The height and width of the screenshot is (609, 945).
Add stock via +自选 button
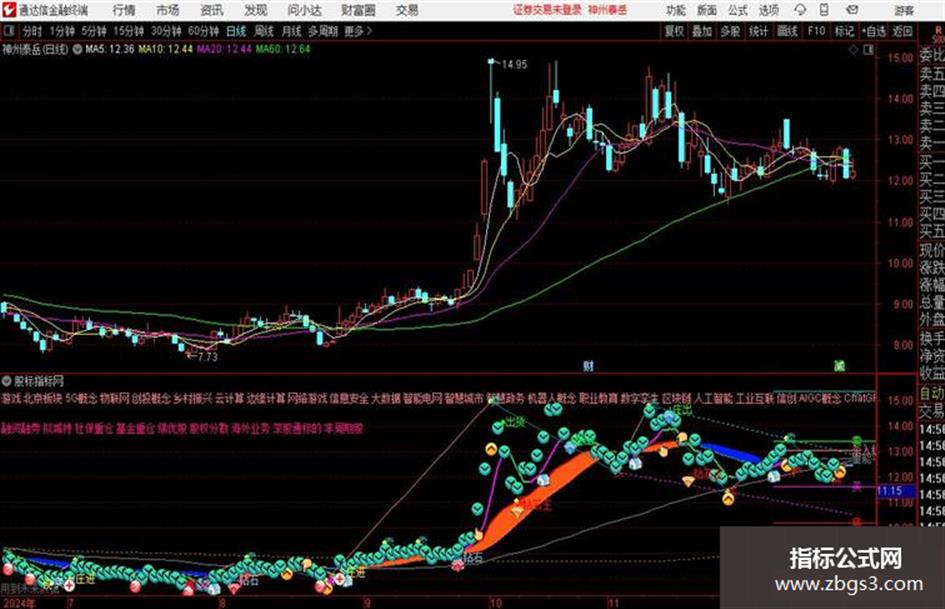coord(874,31)
